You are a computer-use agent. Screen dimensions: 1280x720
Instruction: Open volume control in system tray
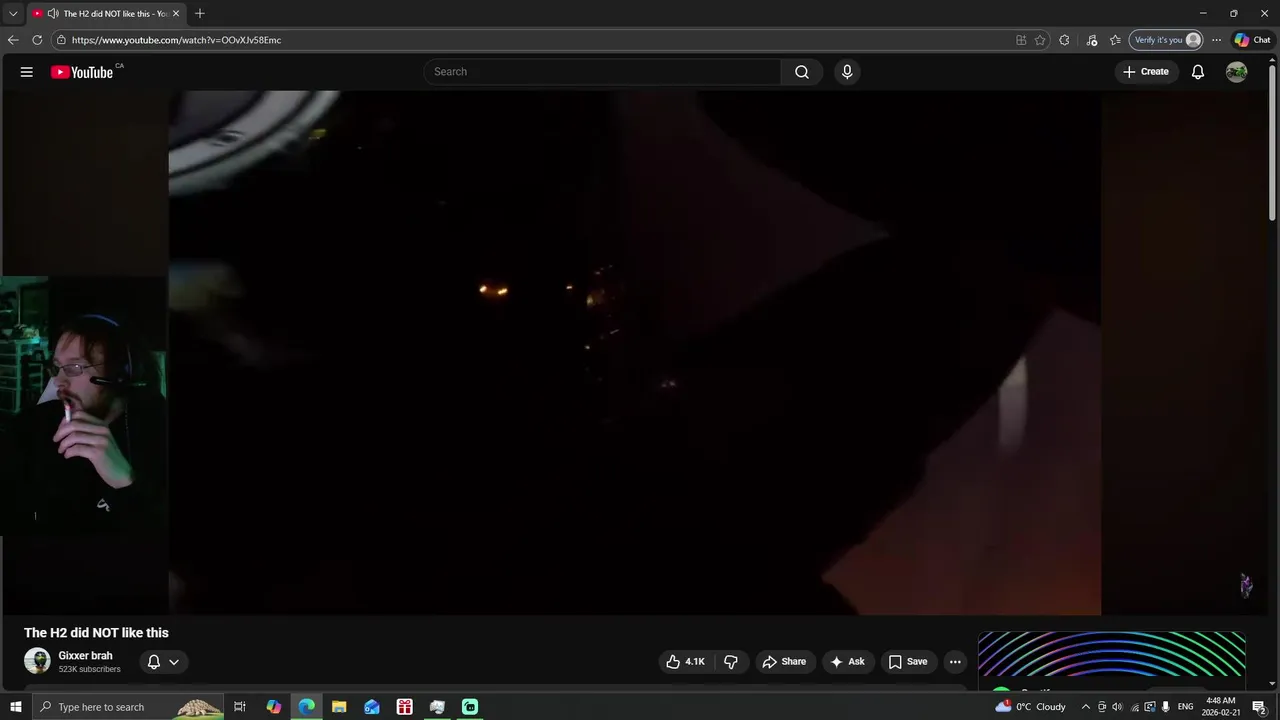pos(1117,707)
